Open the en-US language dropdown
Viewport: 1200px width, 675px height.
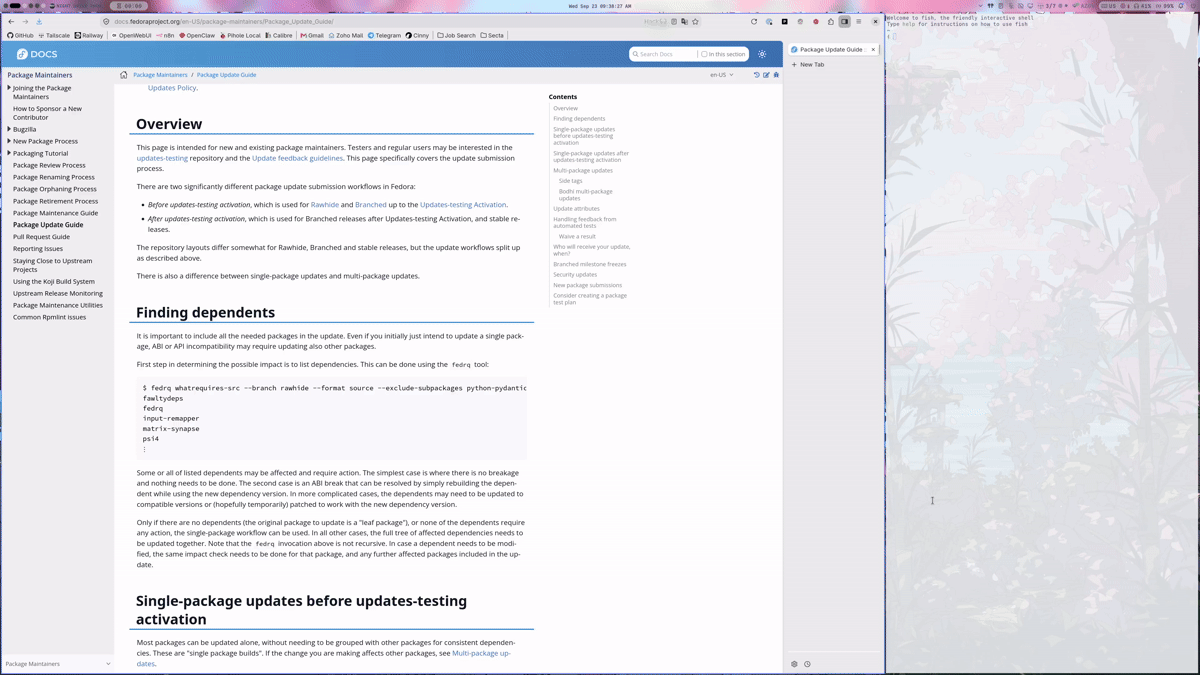722,75
